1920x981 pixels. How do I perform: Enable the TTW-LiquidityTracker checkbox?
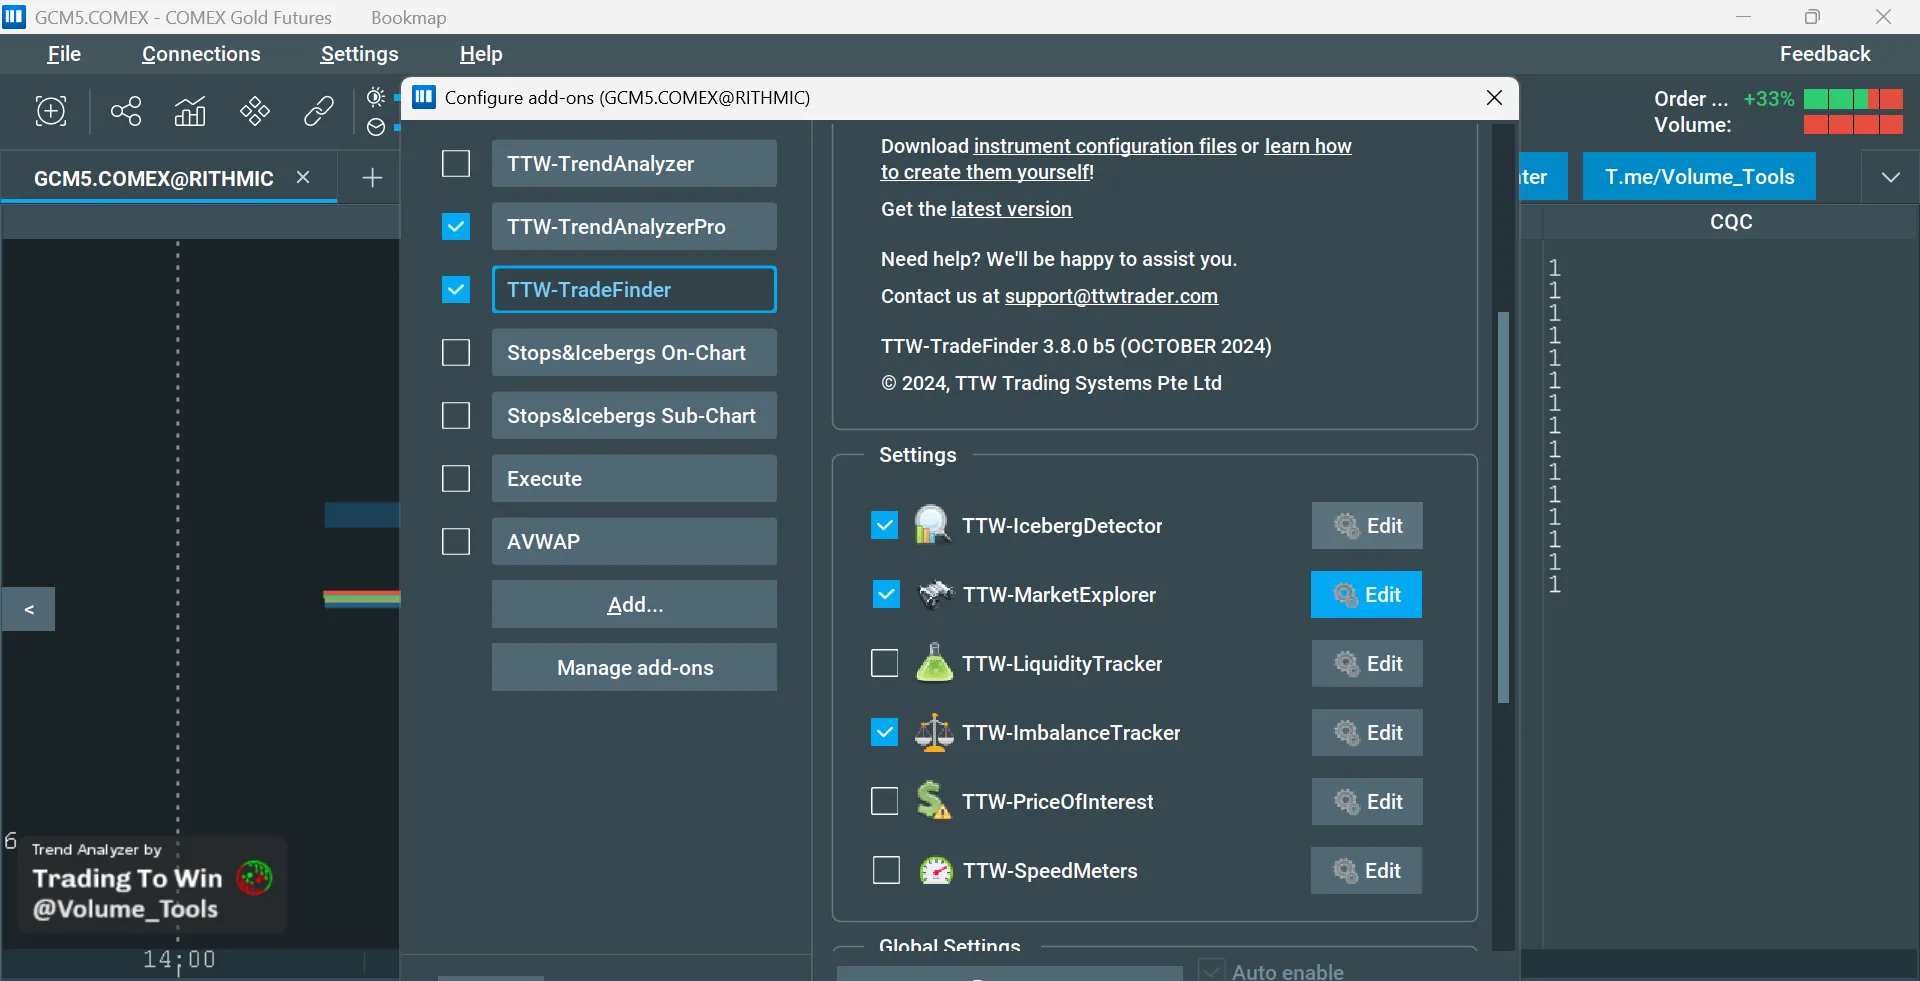pyautogui.click(x=885, y=664)
